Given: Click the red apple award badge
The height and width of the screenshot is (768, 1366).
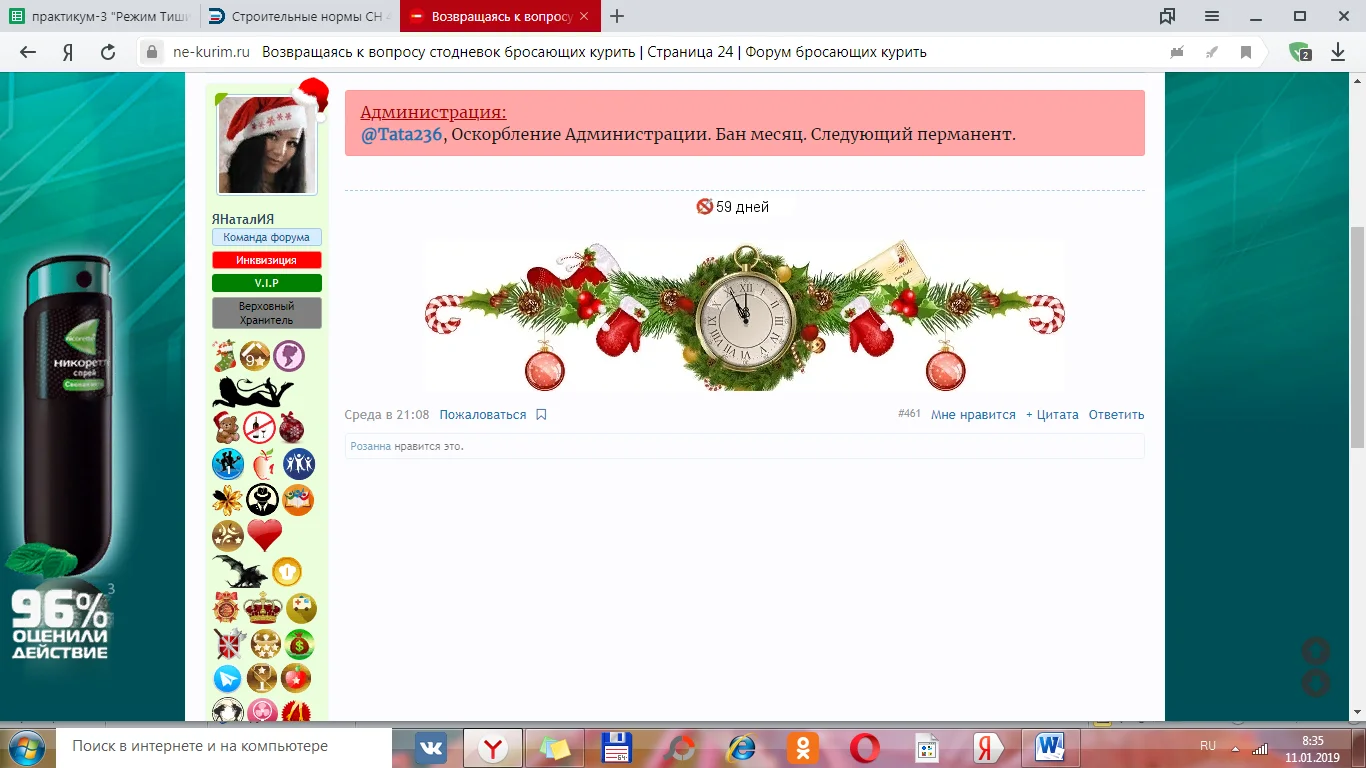Looking at the screenshot, I should click(264, 464).
